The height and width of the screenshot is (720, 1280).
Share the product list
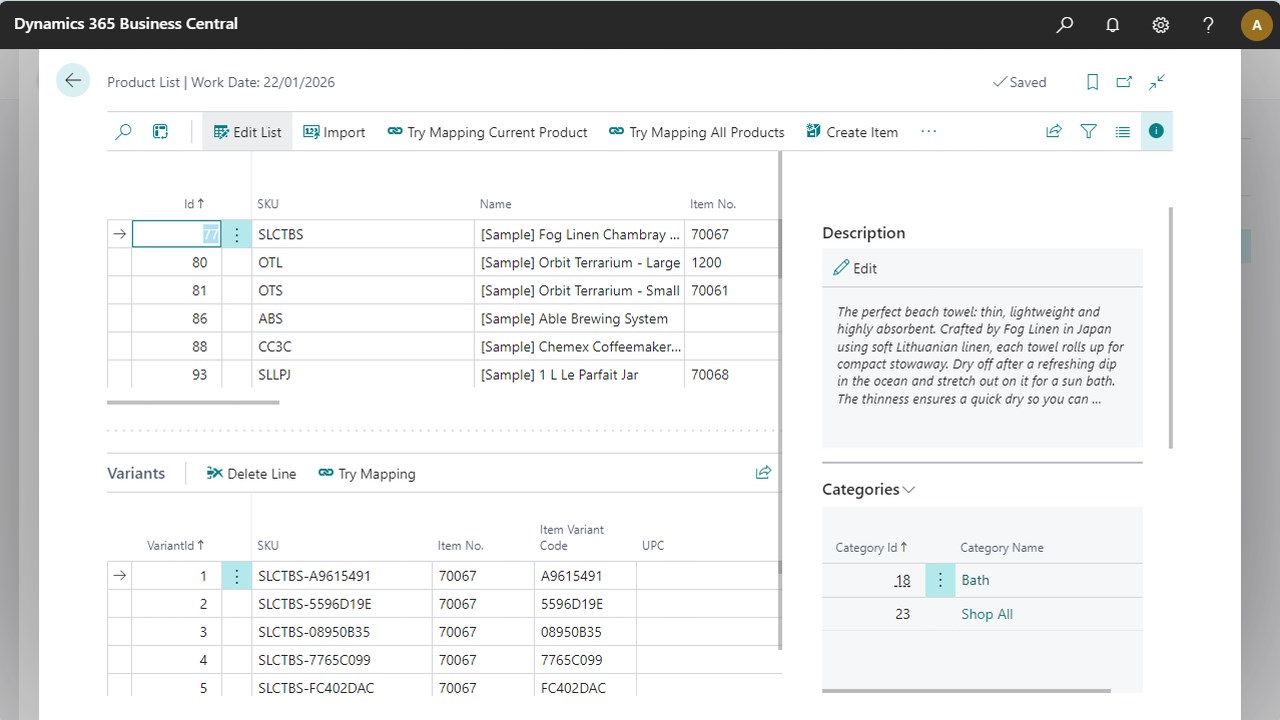[1054, 131]
